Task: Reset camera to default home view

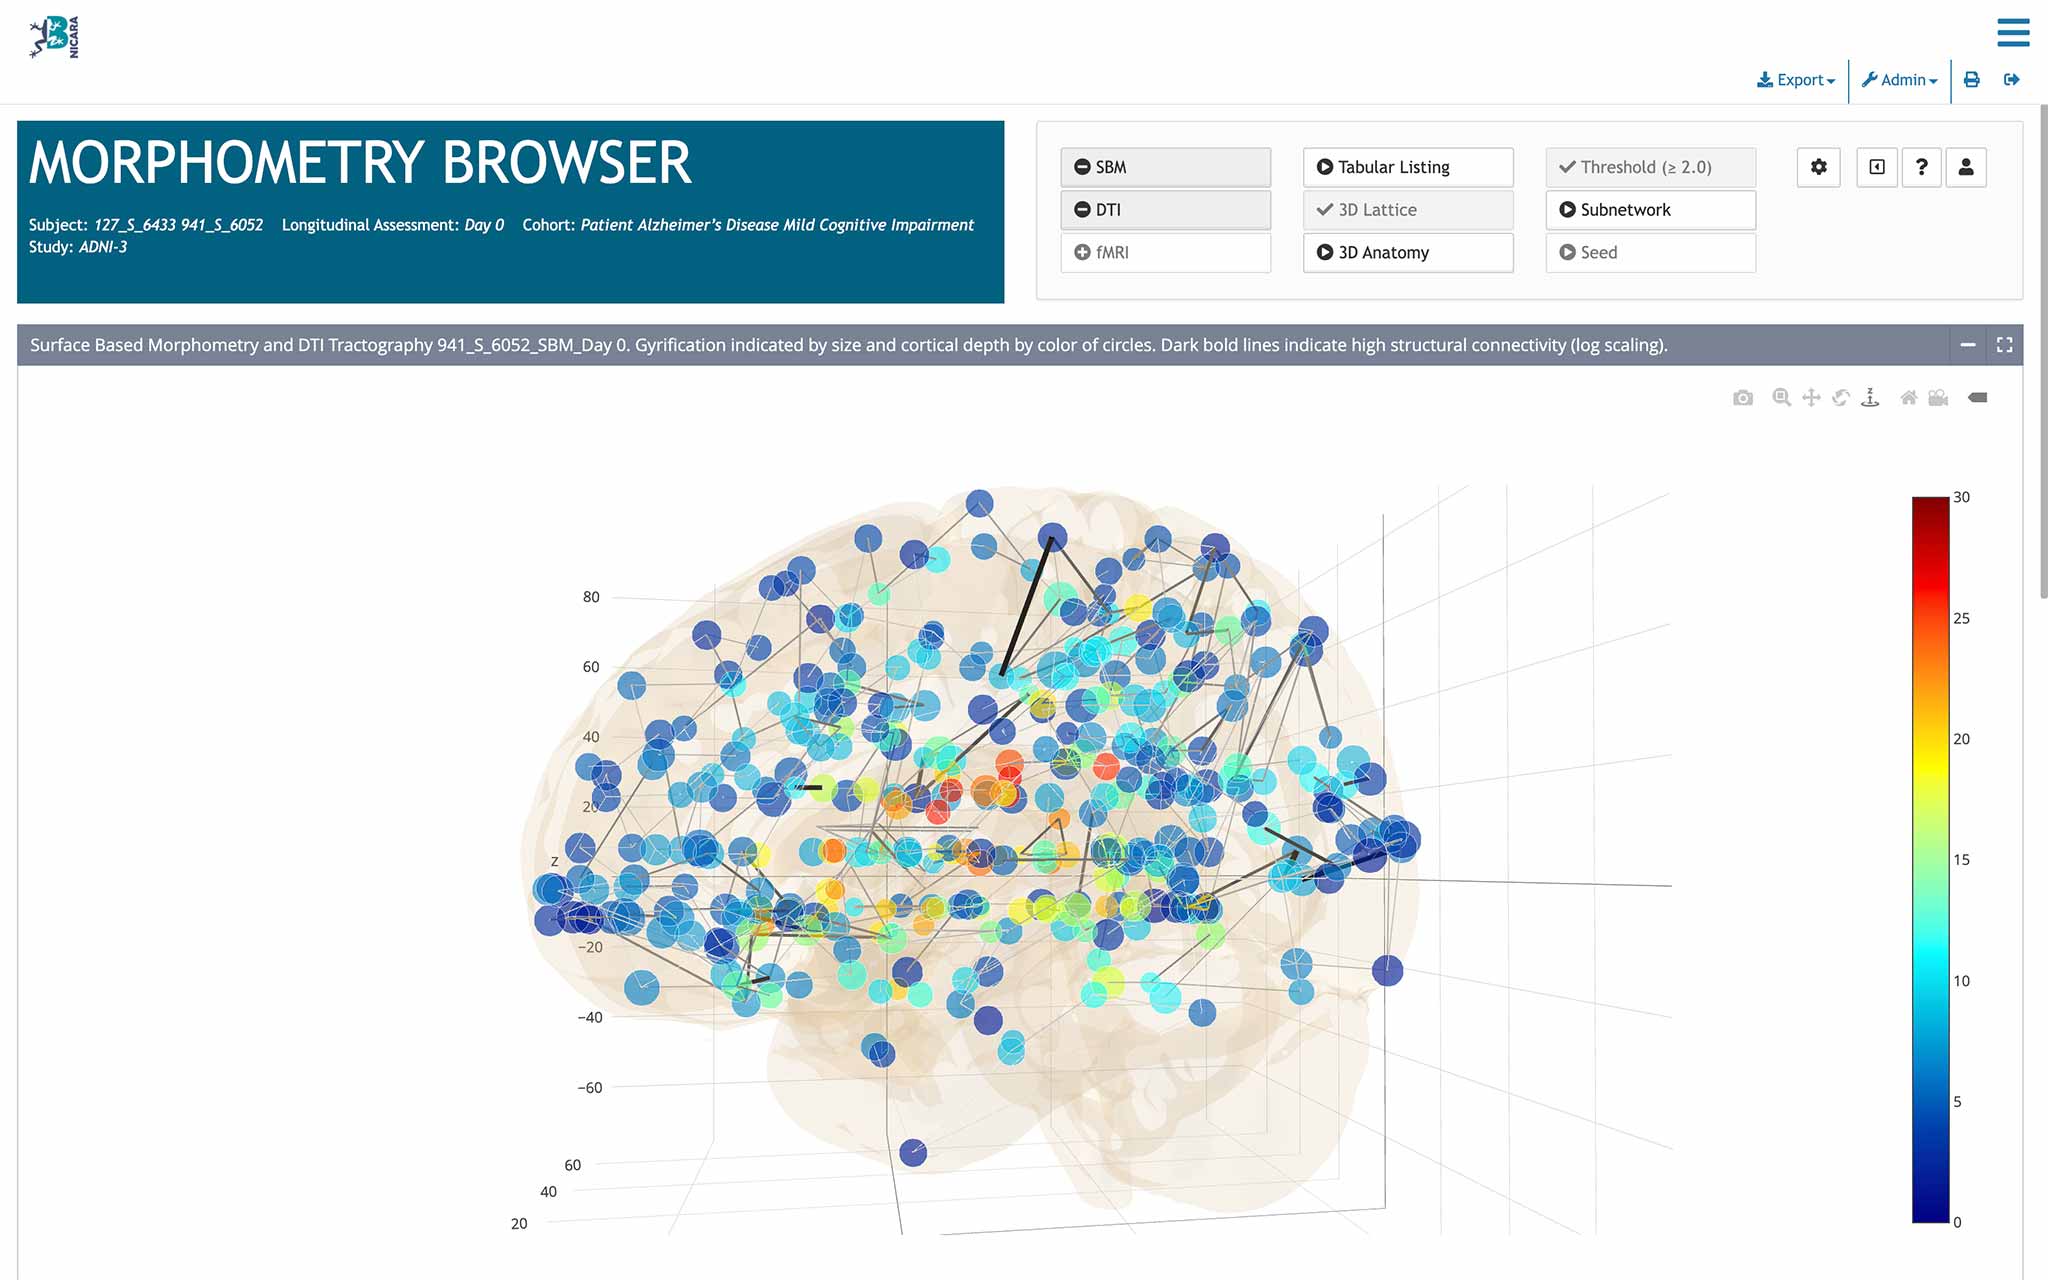Action: tap(1908, 398)
